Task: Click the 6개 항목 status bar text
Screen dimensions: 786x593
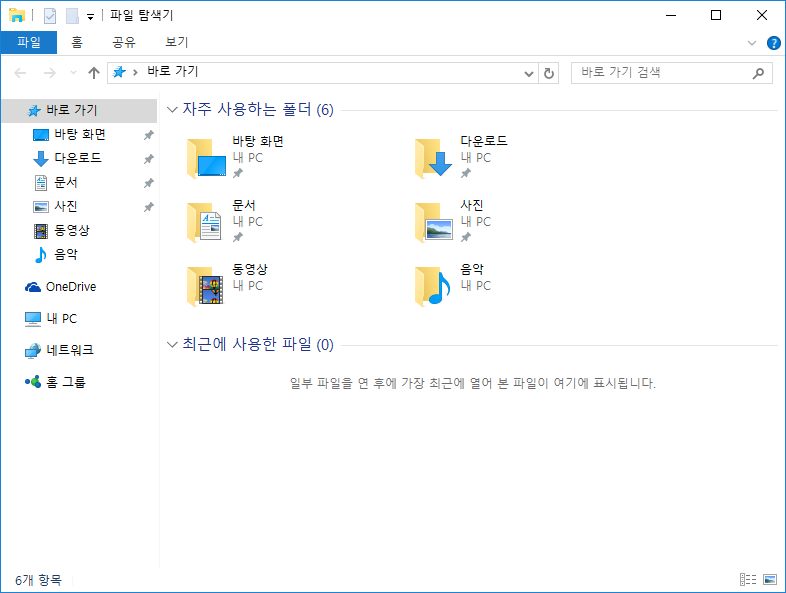Action: click(38, 580)
